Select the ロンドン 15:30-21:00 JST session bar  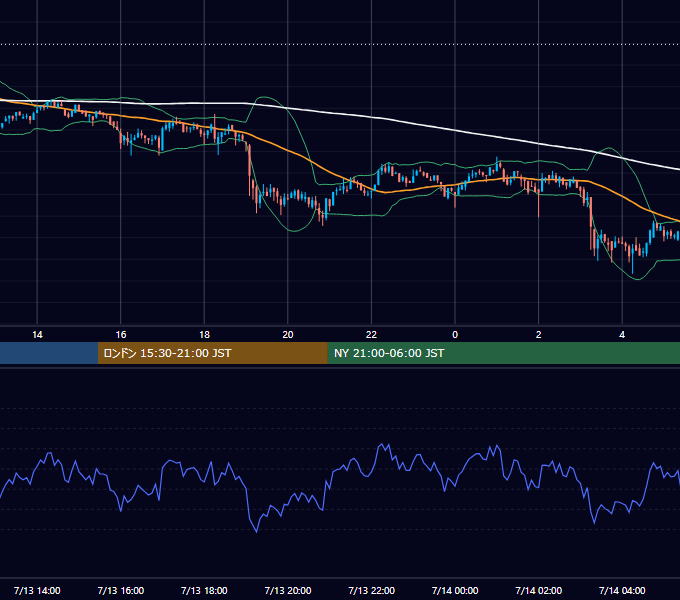[212, 353]
